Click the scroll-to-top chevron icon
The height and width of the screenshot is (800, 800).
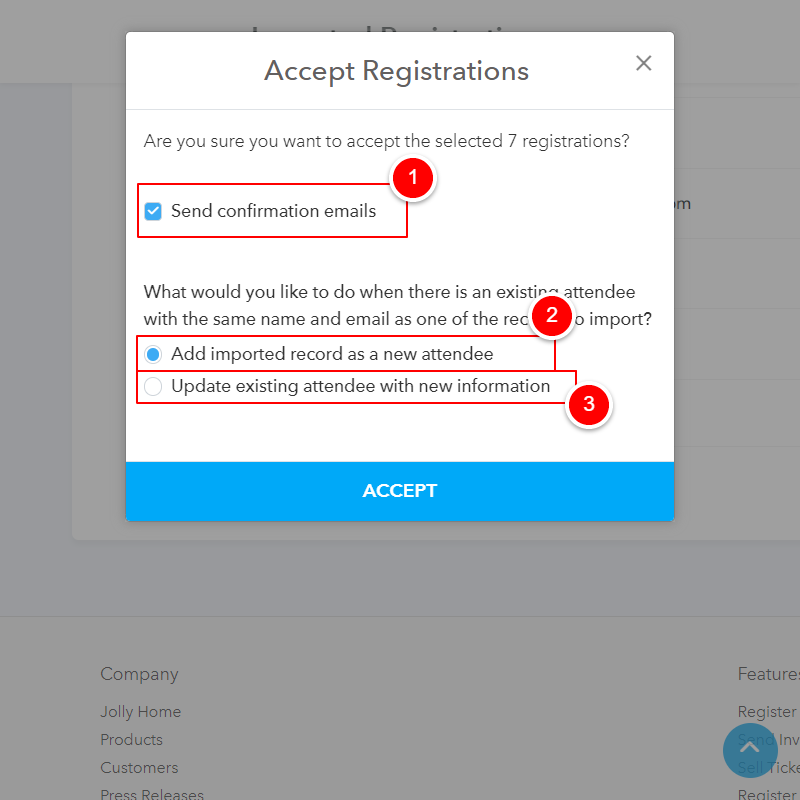click(750, 750)
